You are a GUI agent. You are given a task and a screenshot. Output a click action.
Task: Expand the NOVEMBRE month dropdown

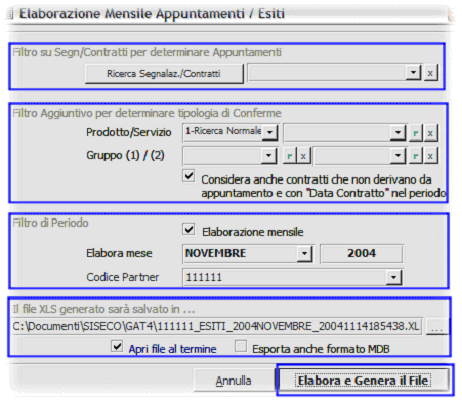tap(304, 254)
